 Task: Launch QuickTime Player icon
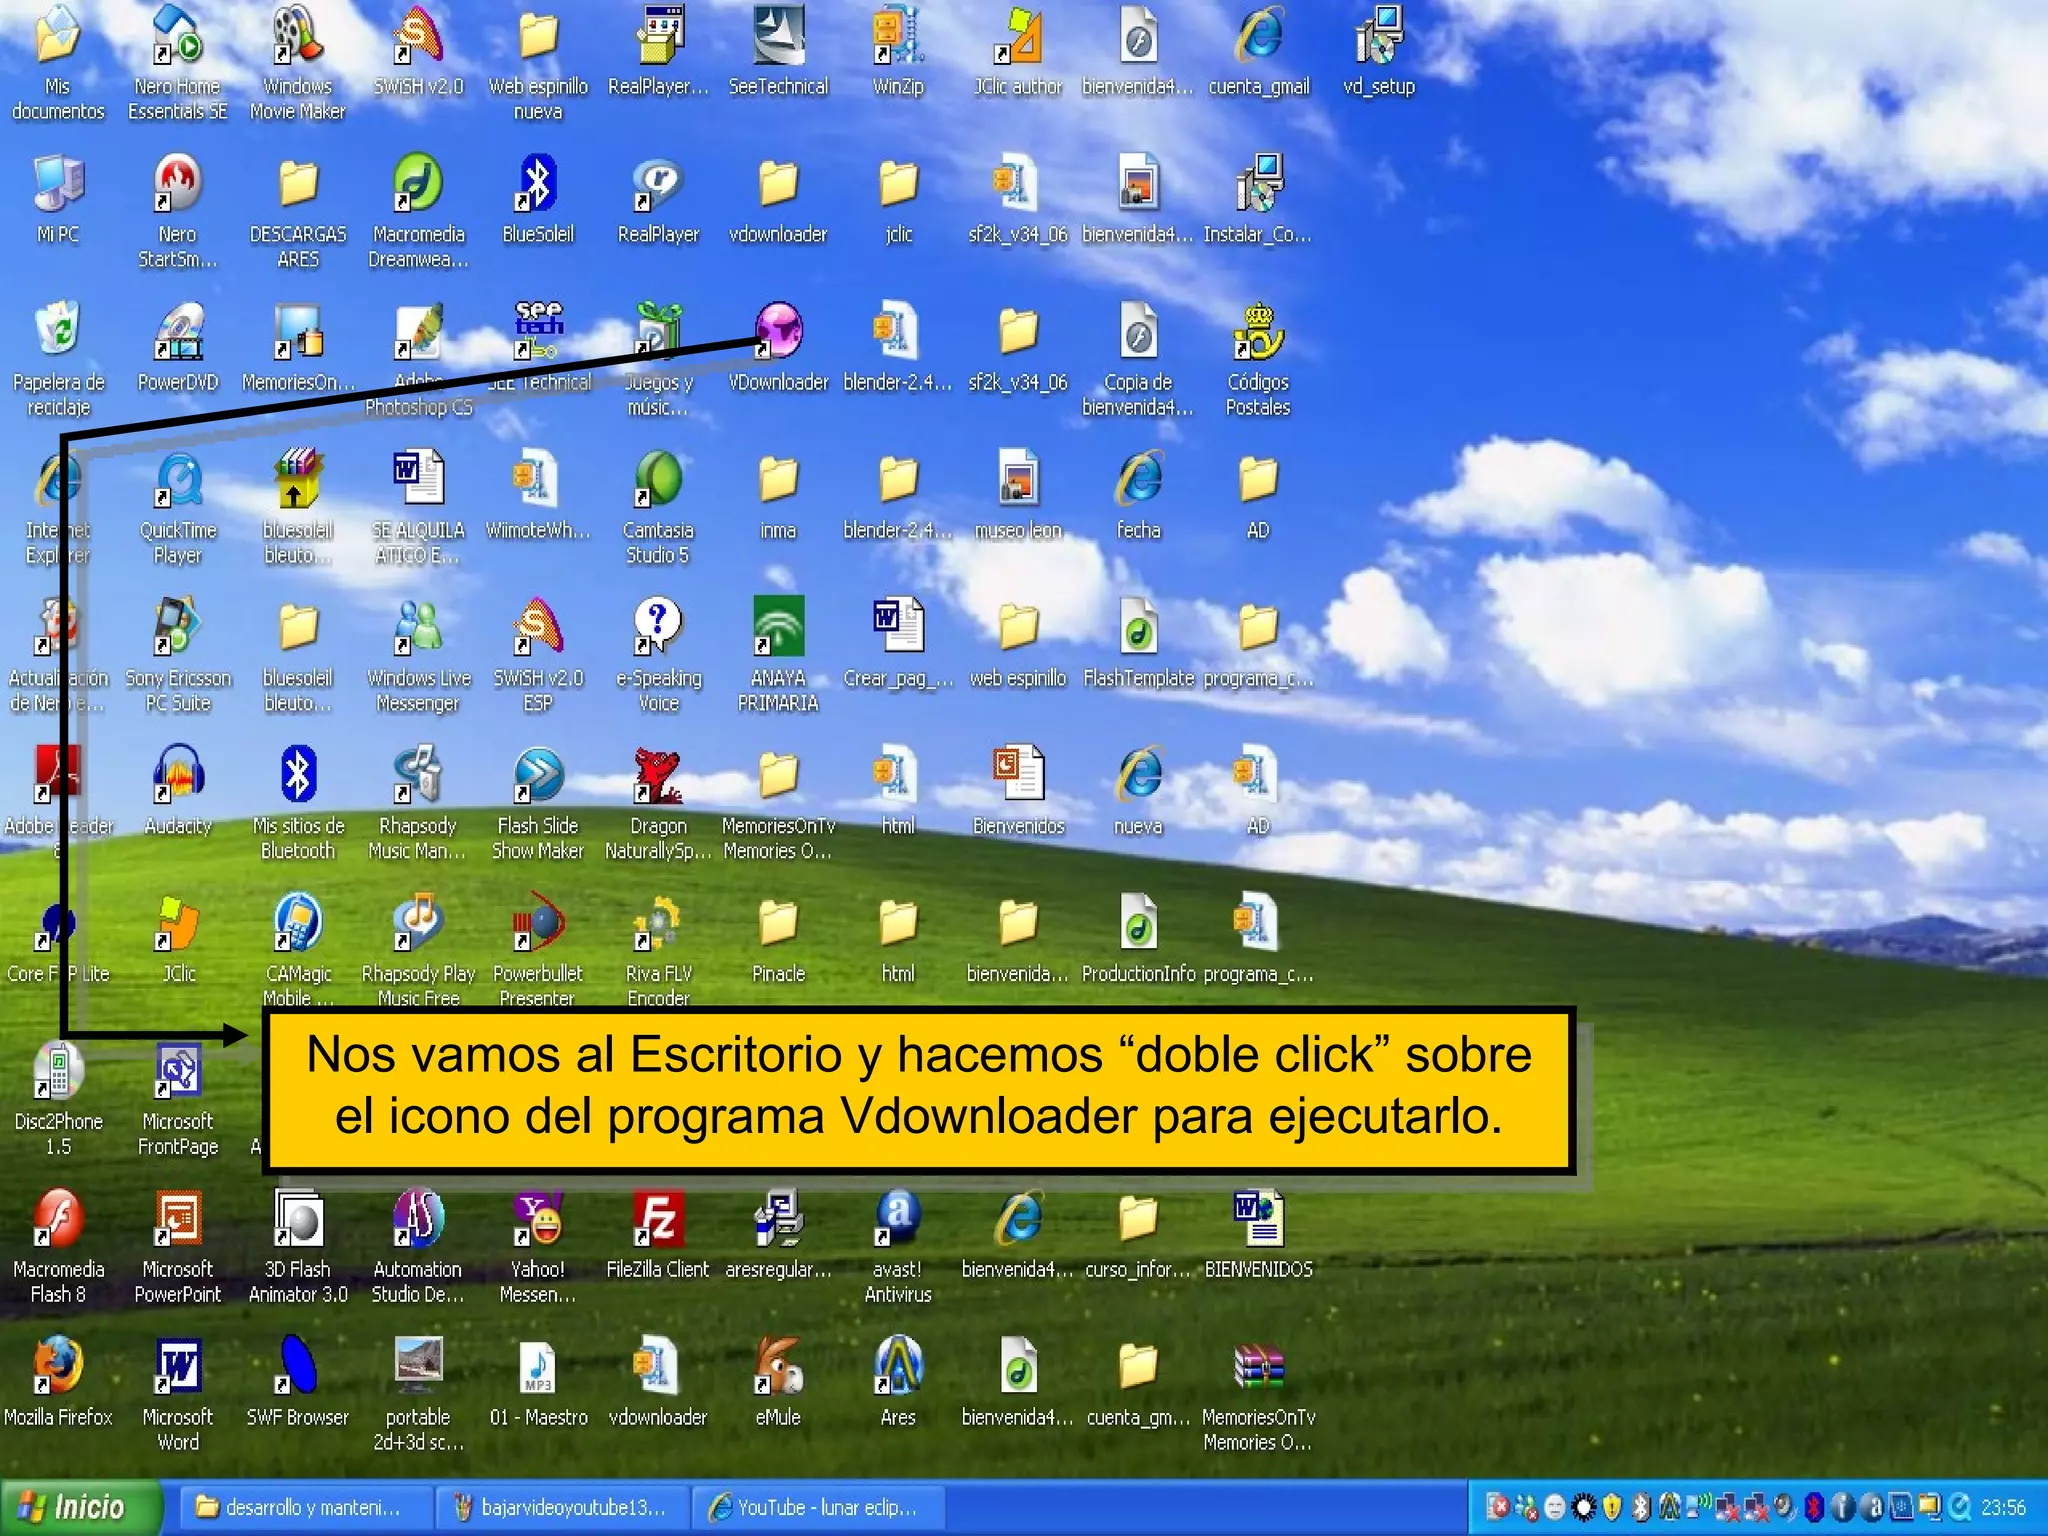click(178, 478)
